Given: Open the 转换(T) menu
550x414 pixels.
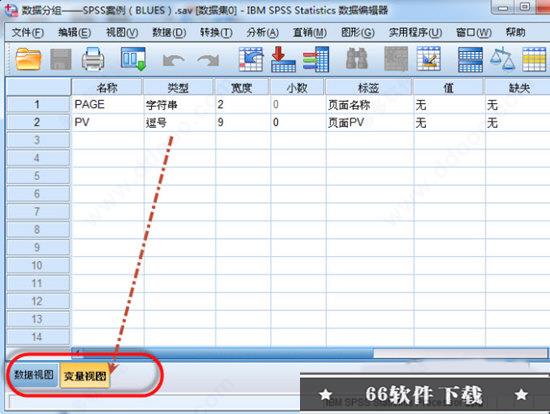Looking at the screenshot, I should (216, 33).
